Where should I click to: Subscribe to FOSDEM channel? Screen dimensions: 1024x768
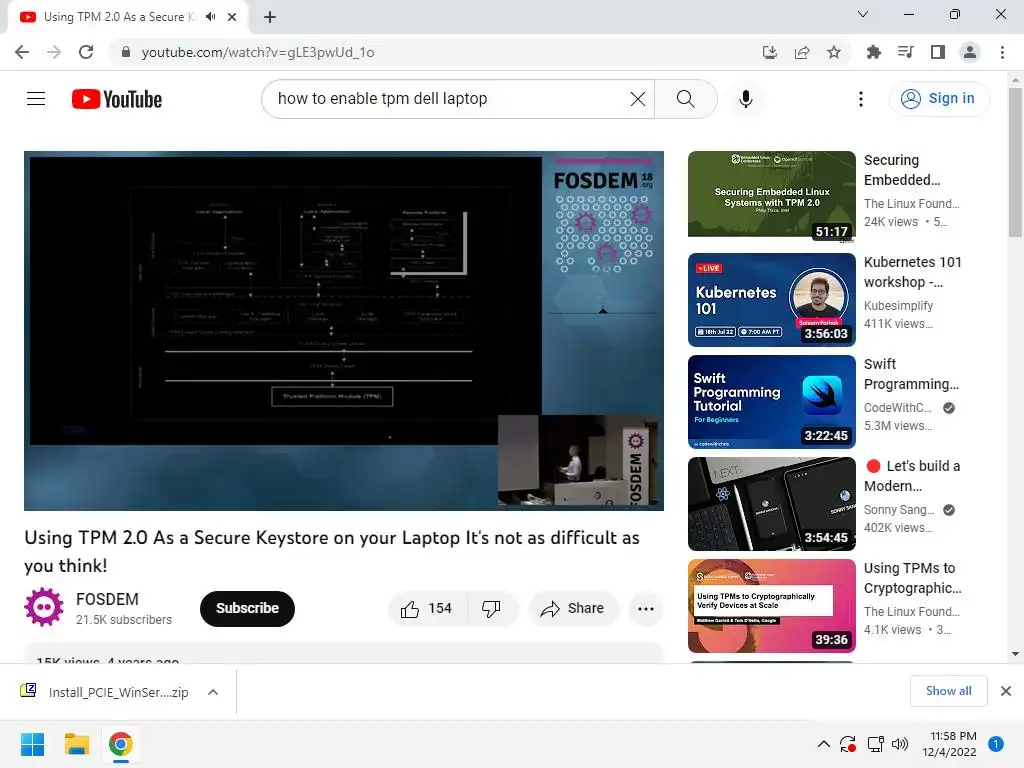coord(248,609)
